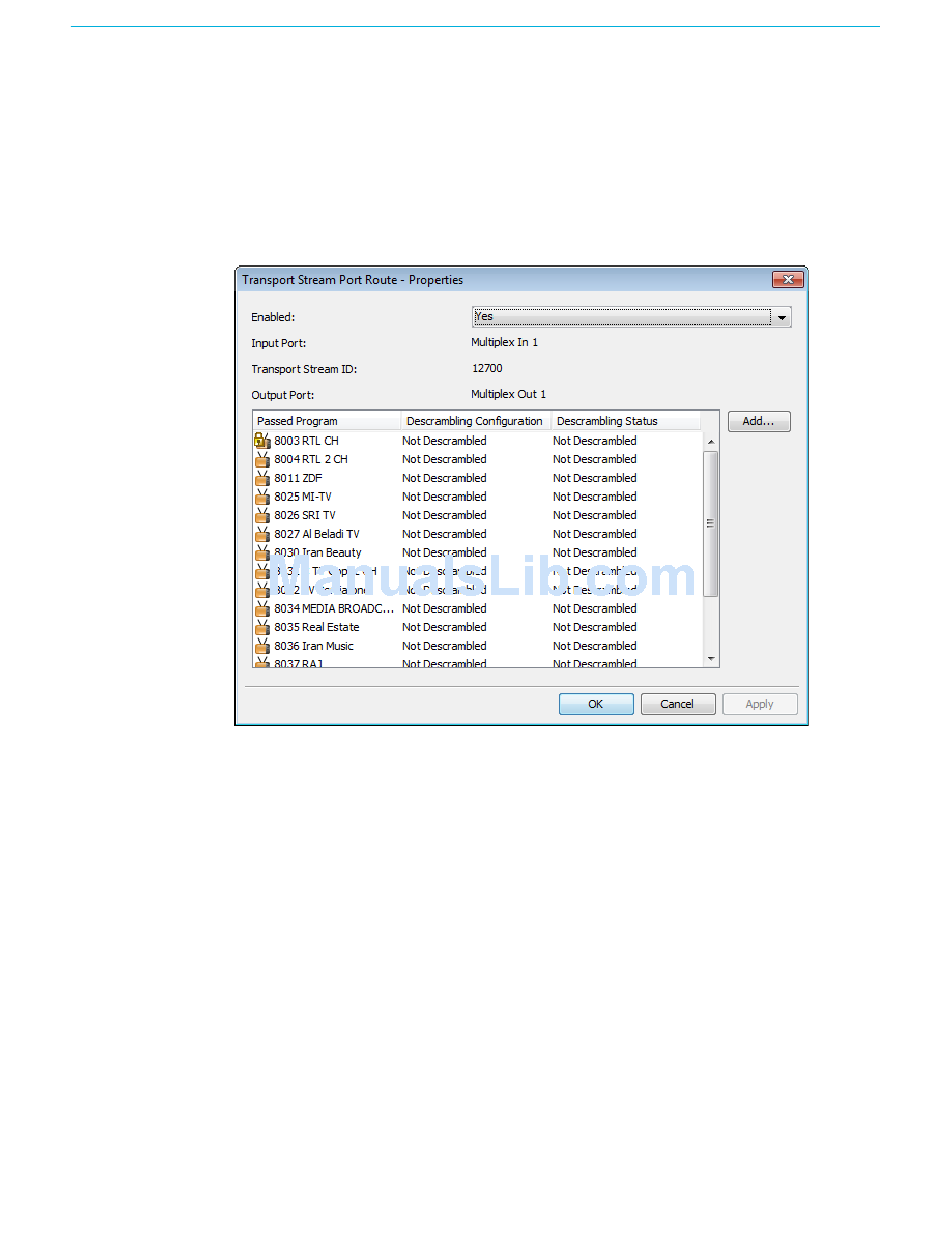Click the TV icon for 8030 Iran Beauty
950x1260 pixels.
262,552
